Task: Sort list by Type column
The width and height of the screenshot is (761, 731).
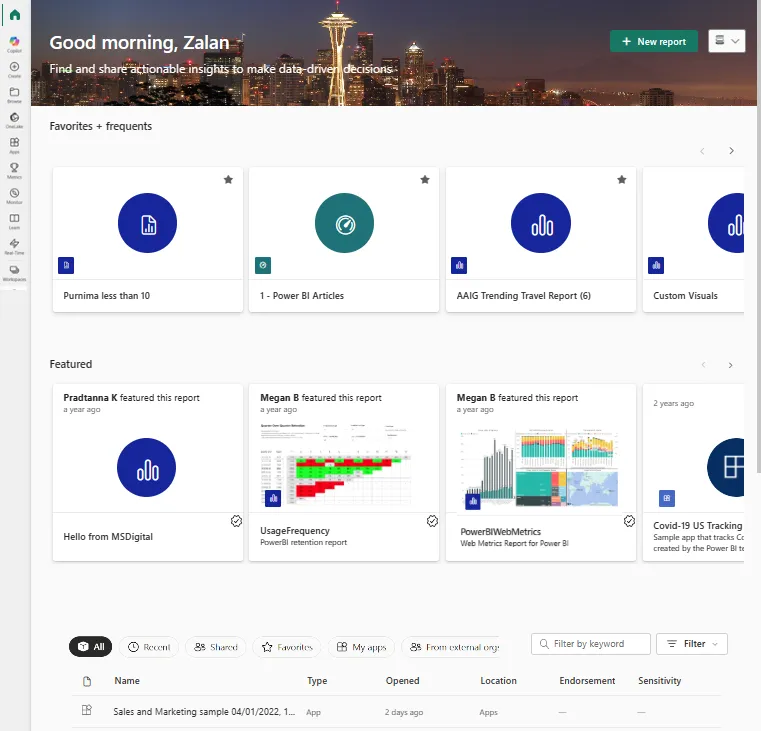Action: click(x=317, y=681)
